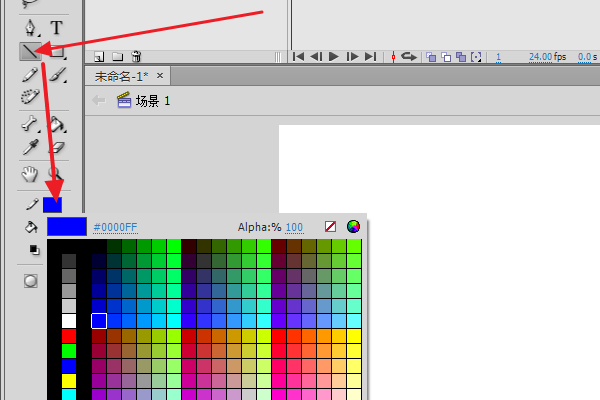
Task: Click the Scene 1 clapperboard icon
Action: click(x=124, y=100)
